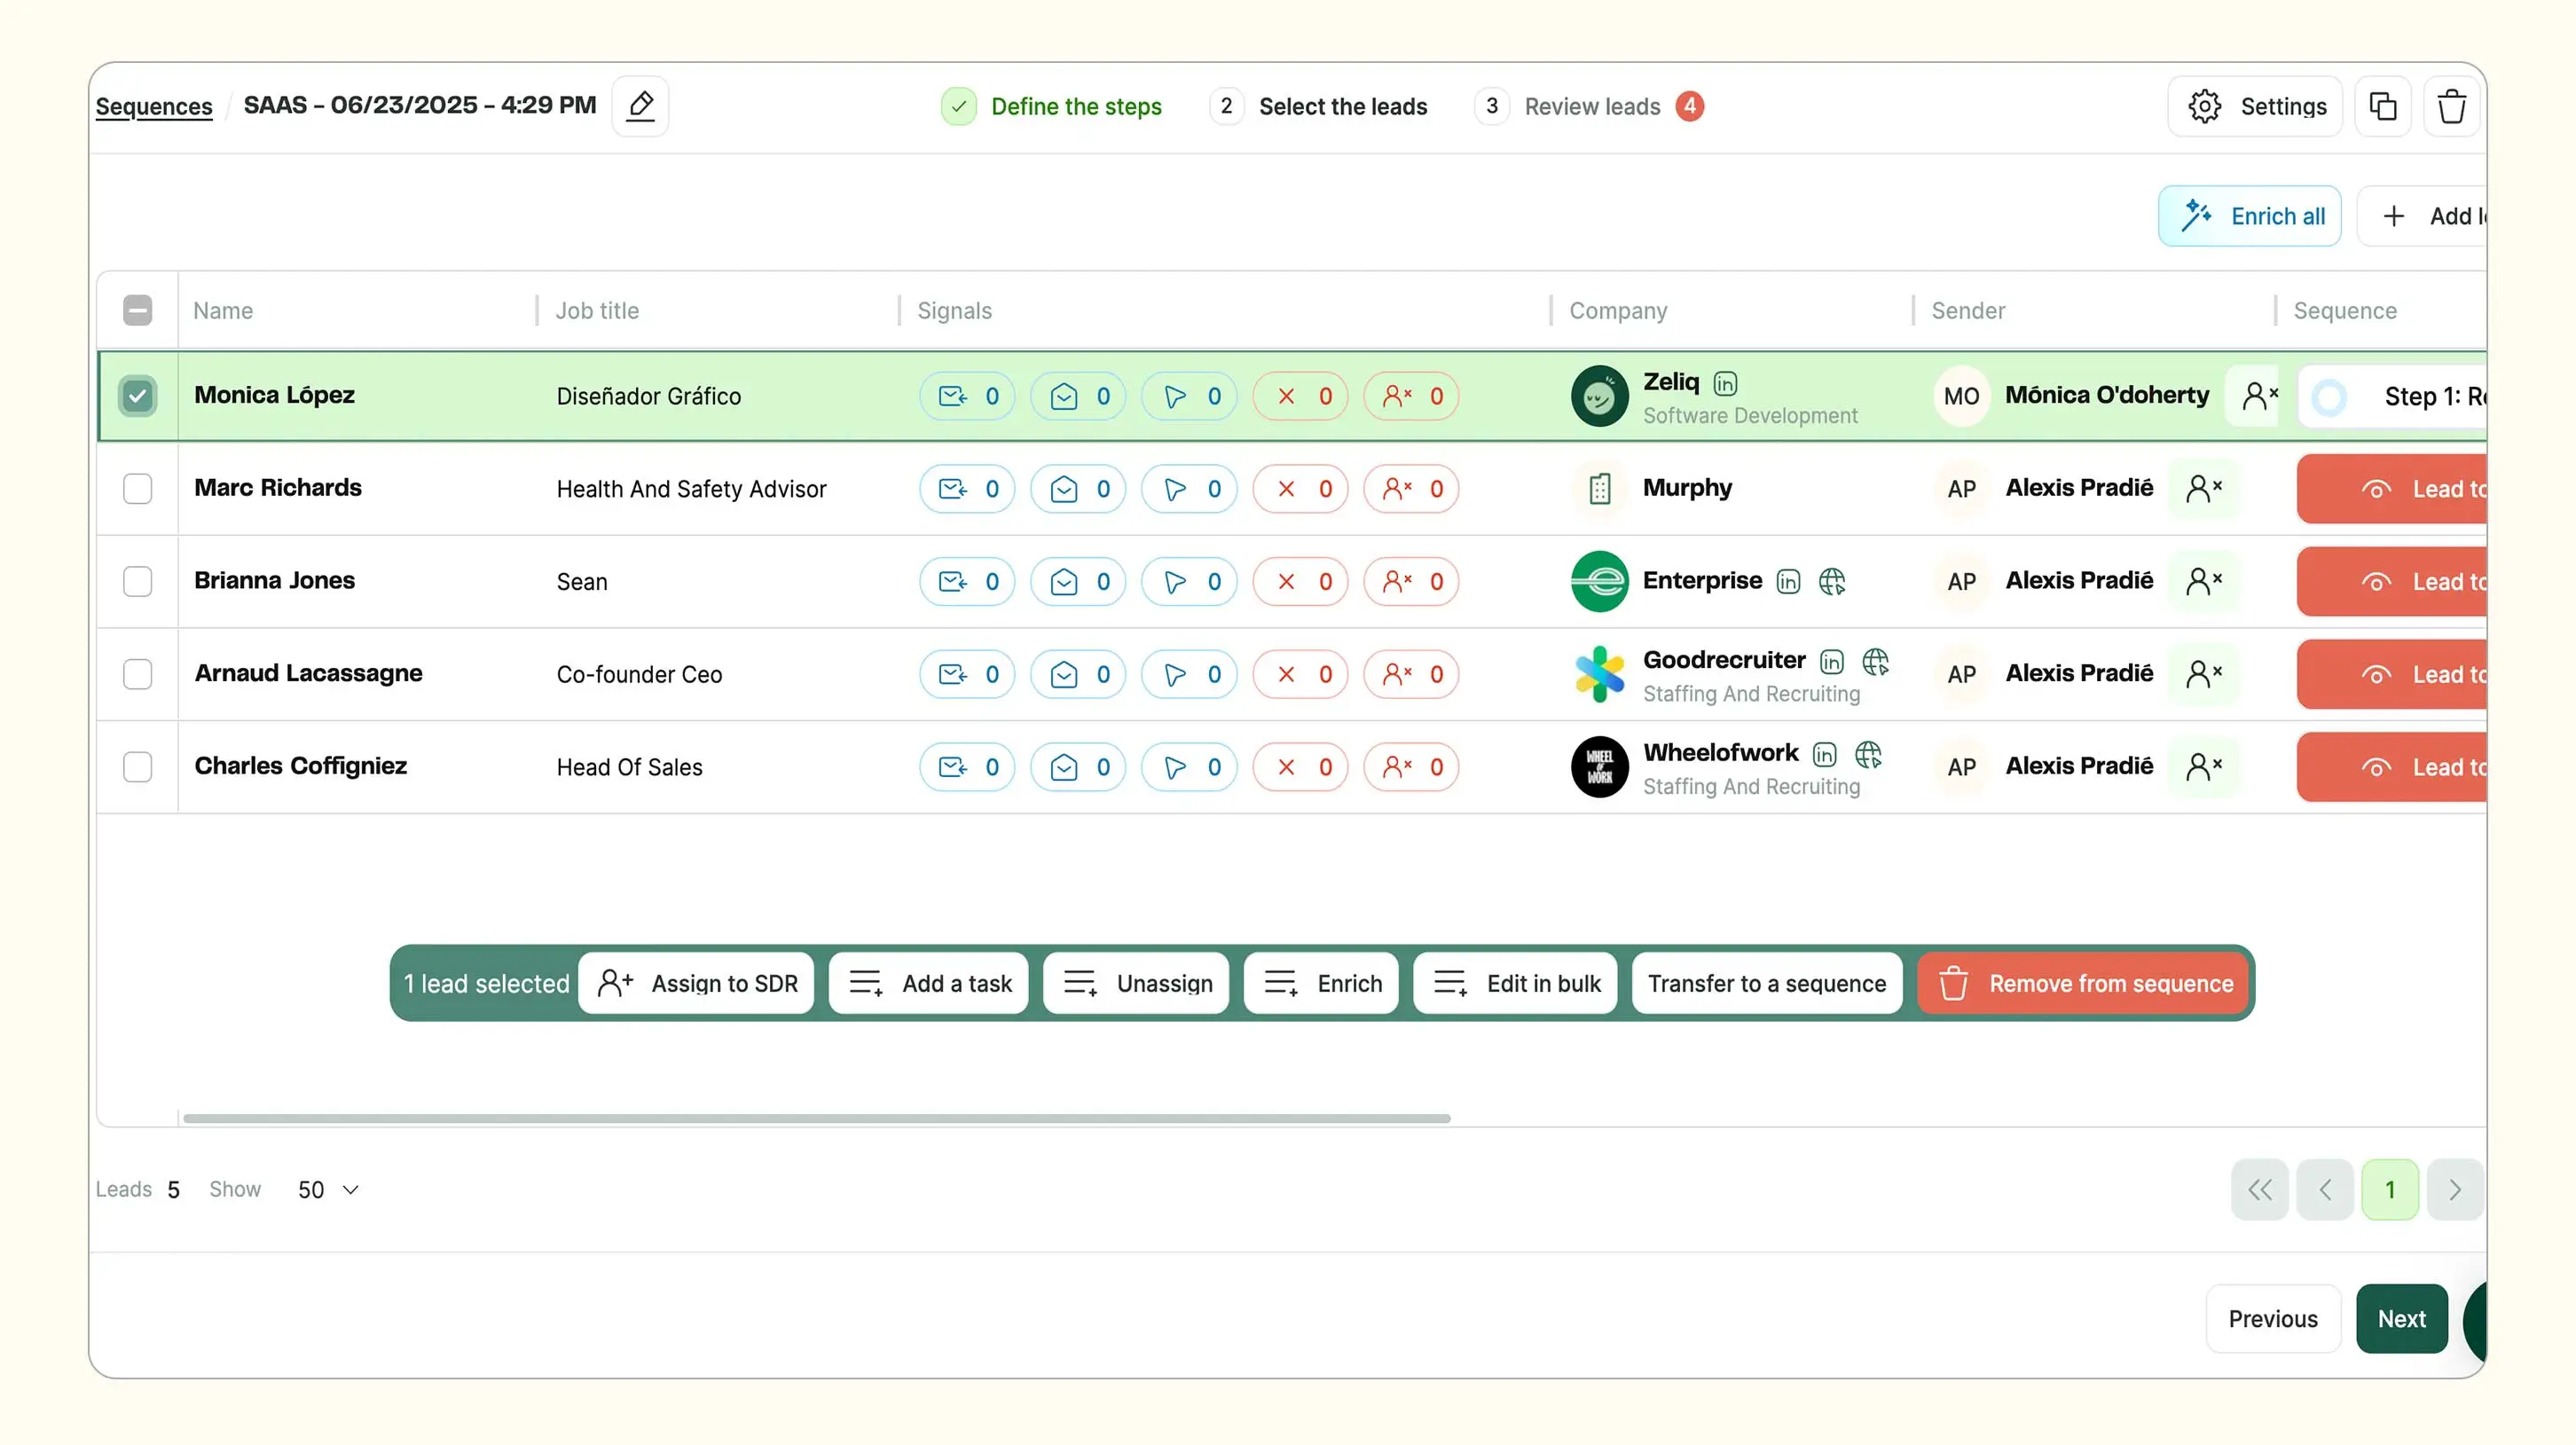The width and height of the screenshot is (2576, 1445).
Task: Open sequence Settings
Action: (2255, 106)
